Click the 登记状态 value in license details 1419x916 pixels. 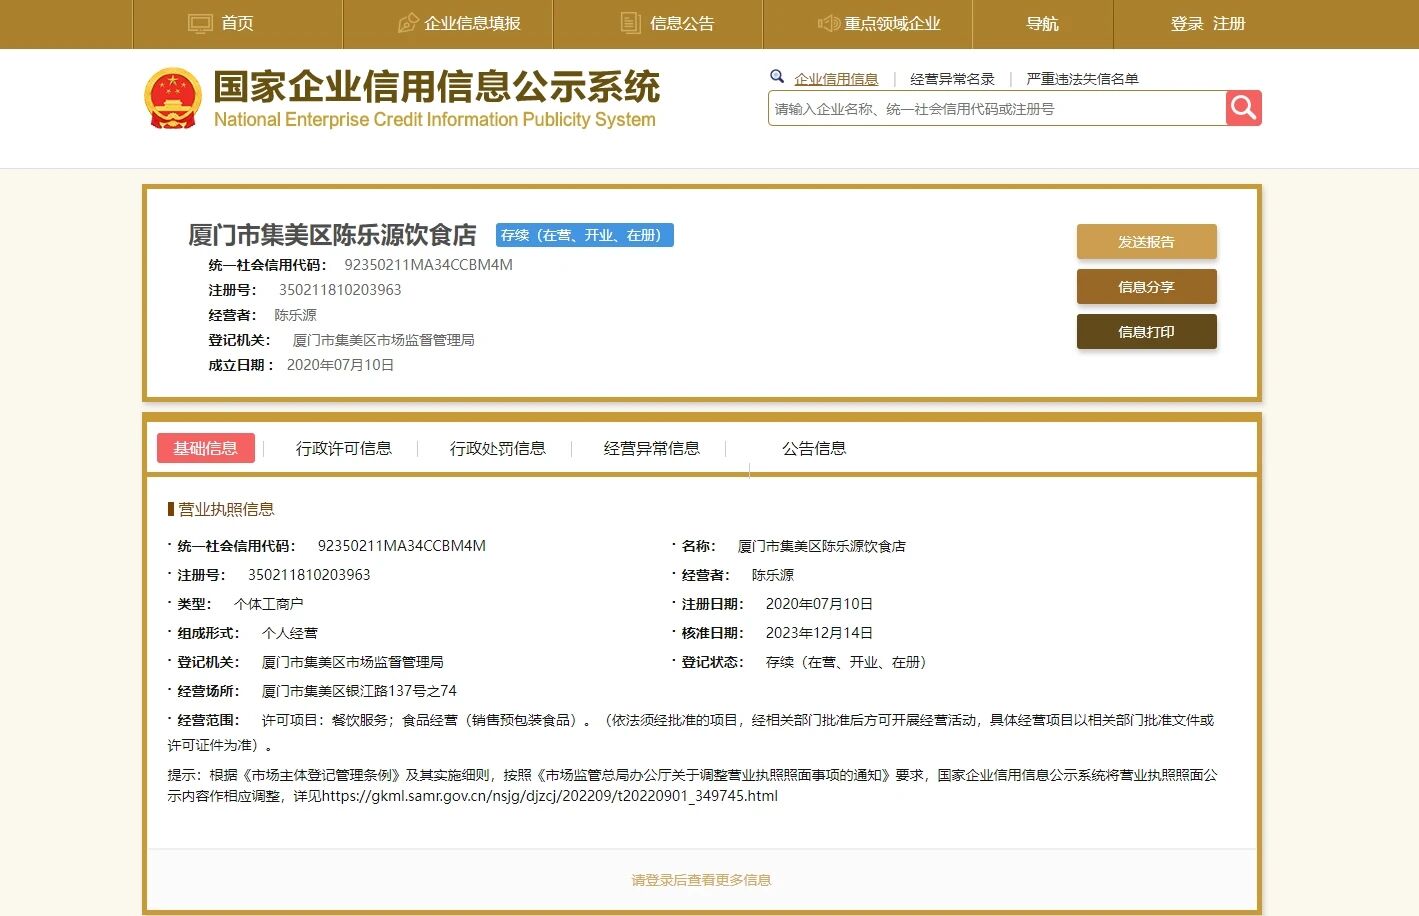pyautogui.click(x=847, y=662)
